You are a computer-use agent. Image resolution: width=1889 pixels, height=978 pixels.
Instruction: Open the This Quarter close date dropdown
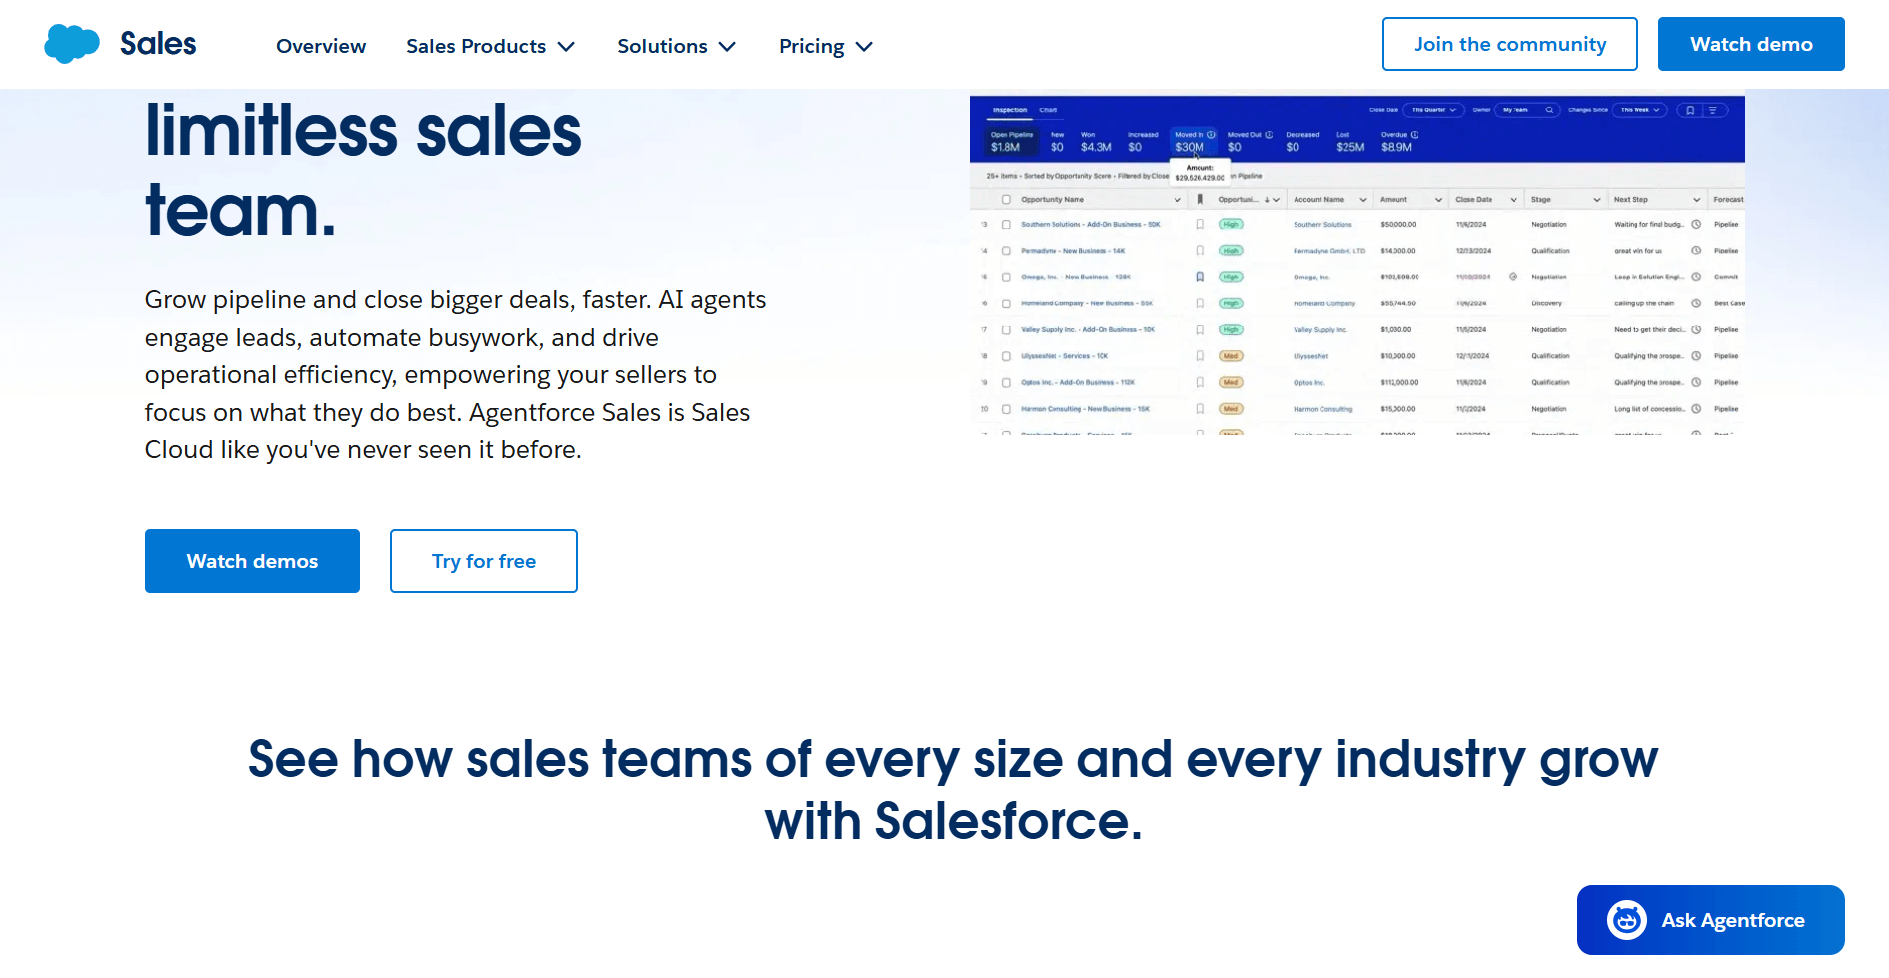1434,110
